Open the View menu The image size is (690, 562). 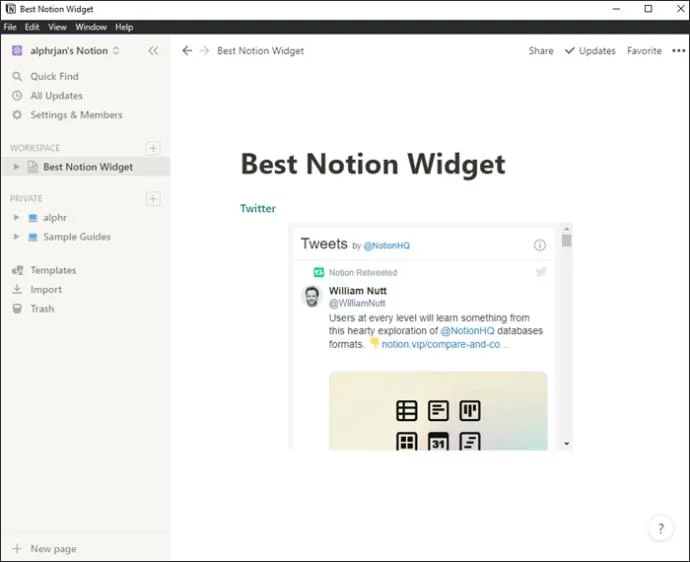(57, 27)
